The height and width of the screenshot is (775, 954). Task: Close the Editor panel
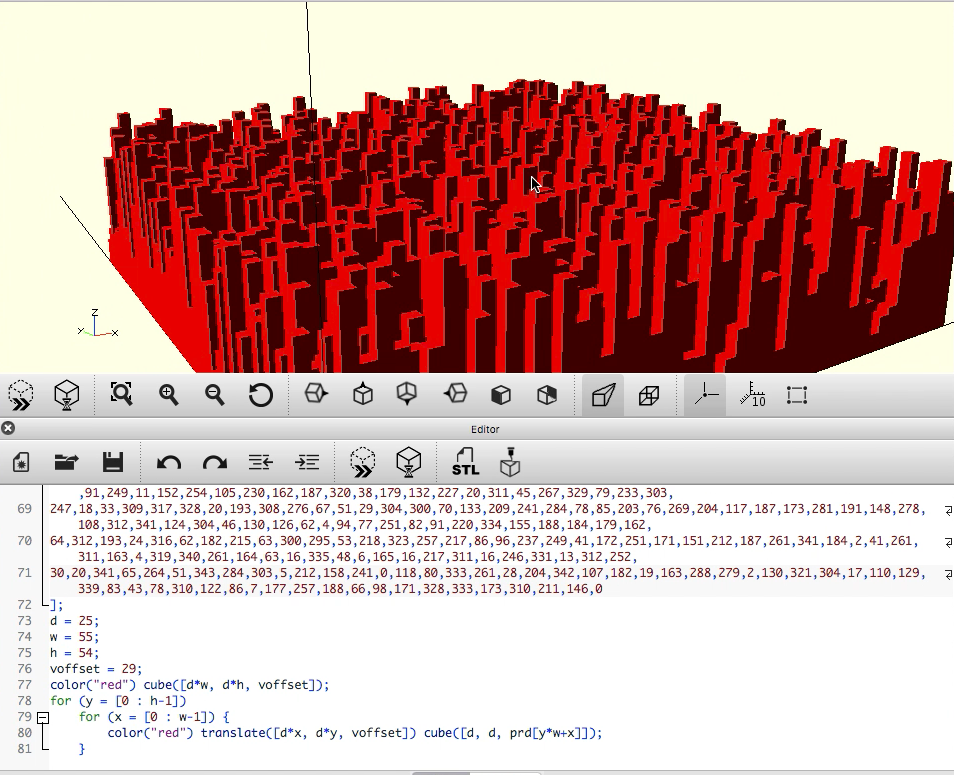coord(8,429)
